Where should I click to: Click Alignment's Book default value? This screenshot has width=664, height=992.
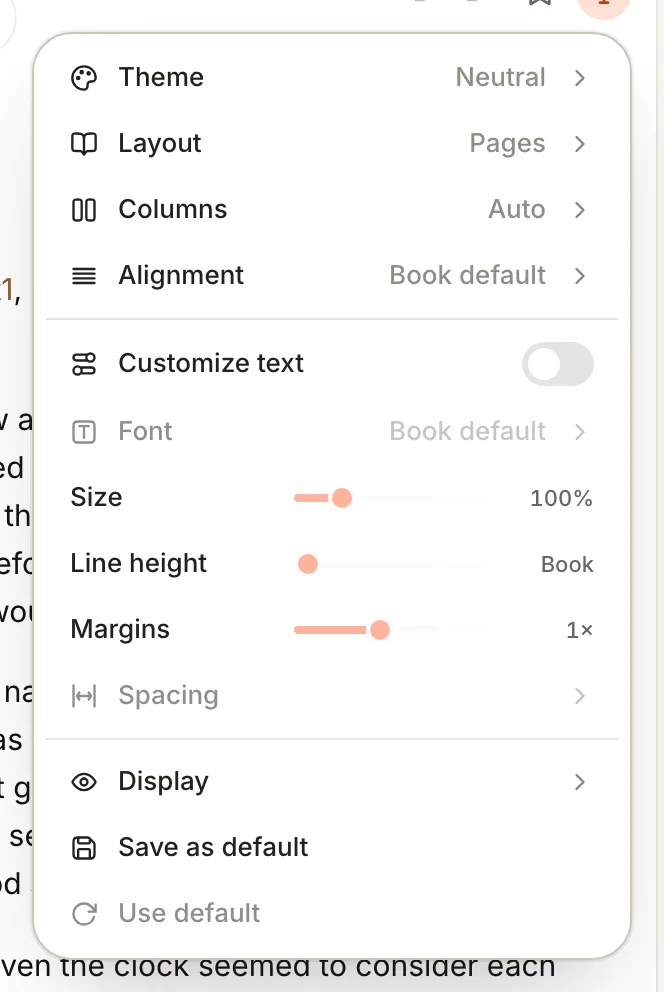click(467, 275)
